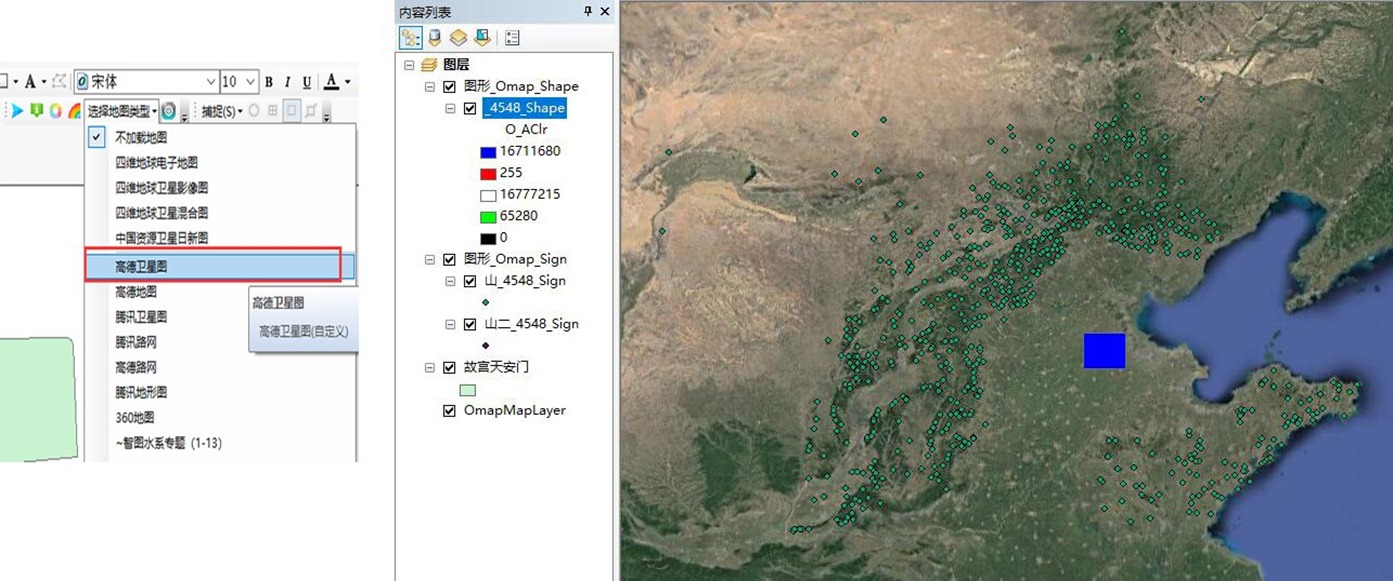This screenshot has width=1393, height=581.
Task: Click the blue arrow play icon
Action: 17,110
